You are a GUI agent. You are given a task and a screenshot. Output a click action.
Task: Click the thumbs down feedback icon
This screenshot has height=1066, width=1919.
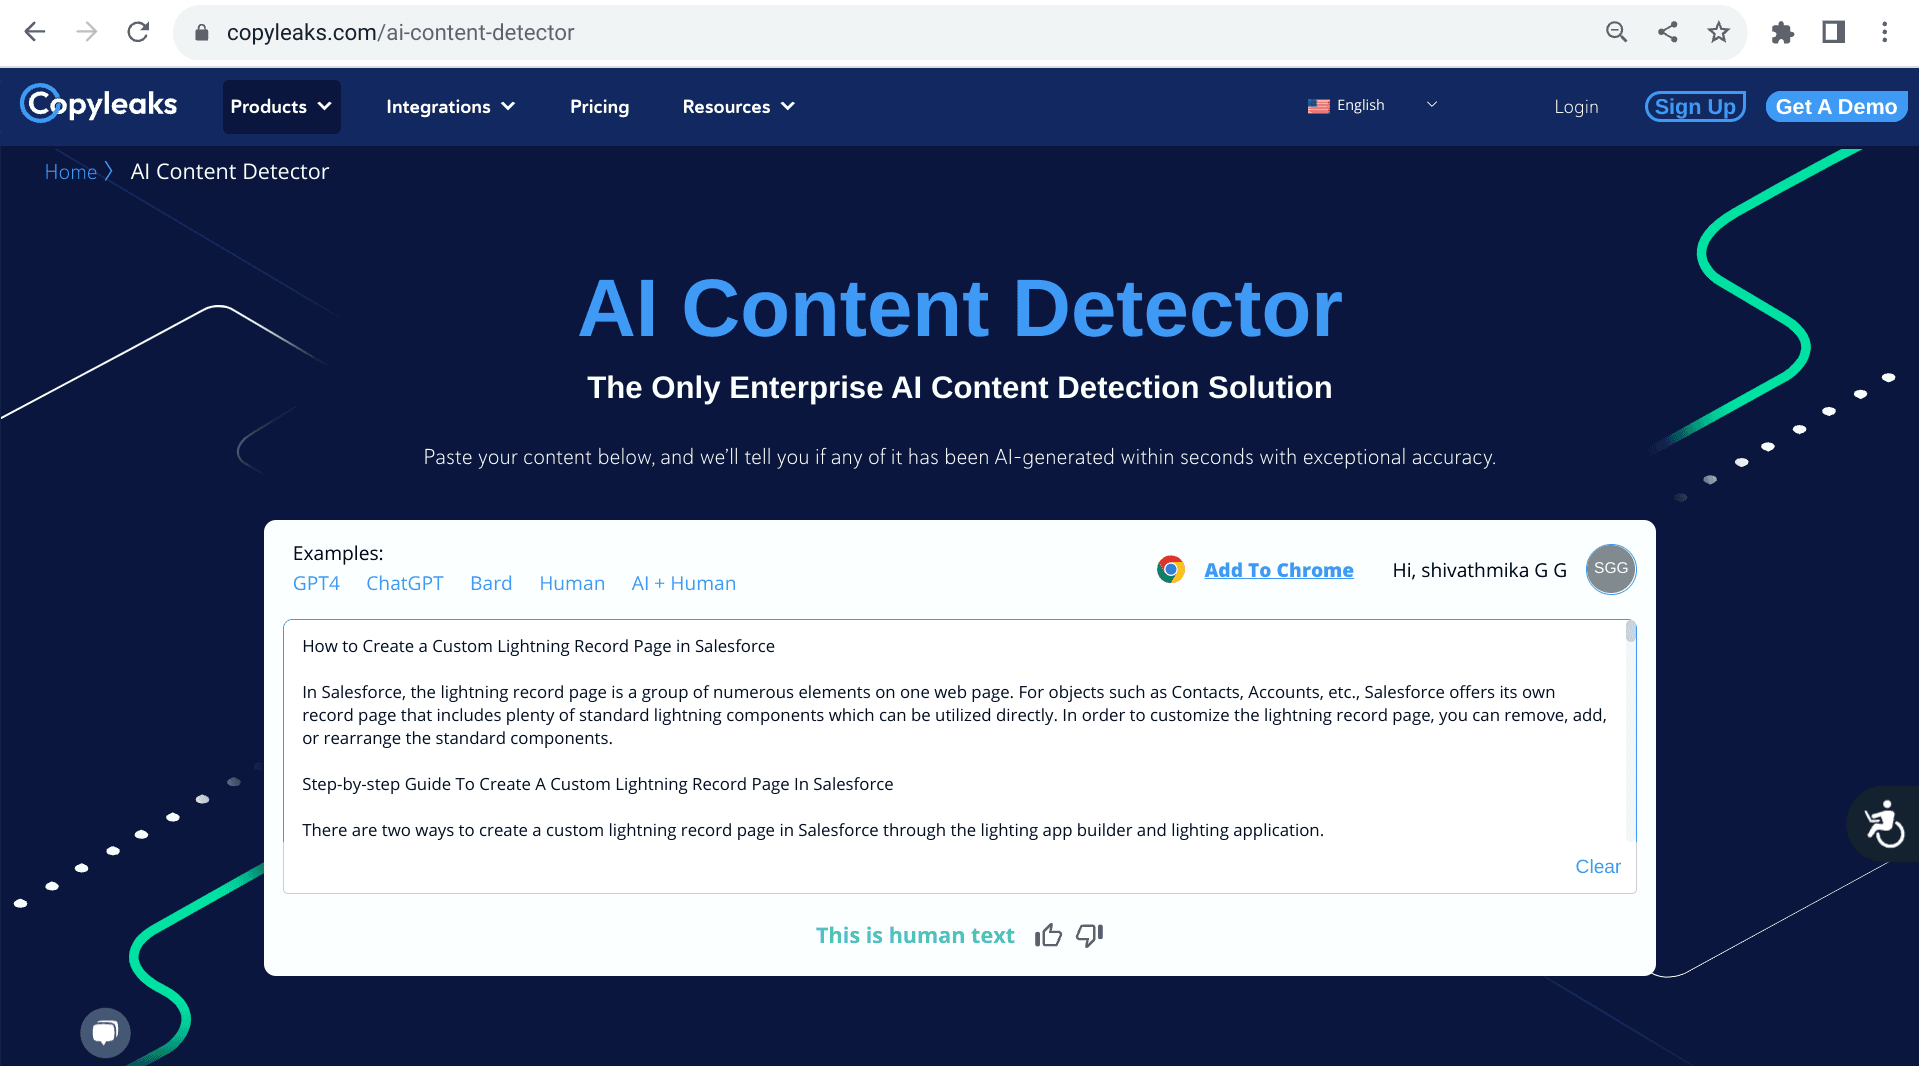[1089, 935]
